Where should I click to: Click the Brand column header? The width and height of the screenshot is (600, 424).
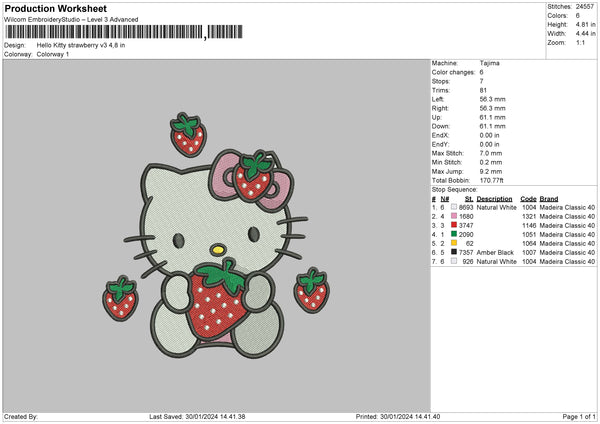549,199
